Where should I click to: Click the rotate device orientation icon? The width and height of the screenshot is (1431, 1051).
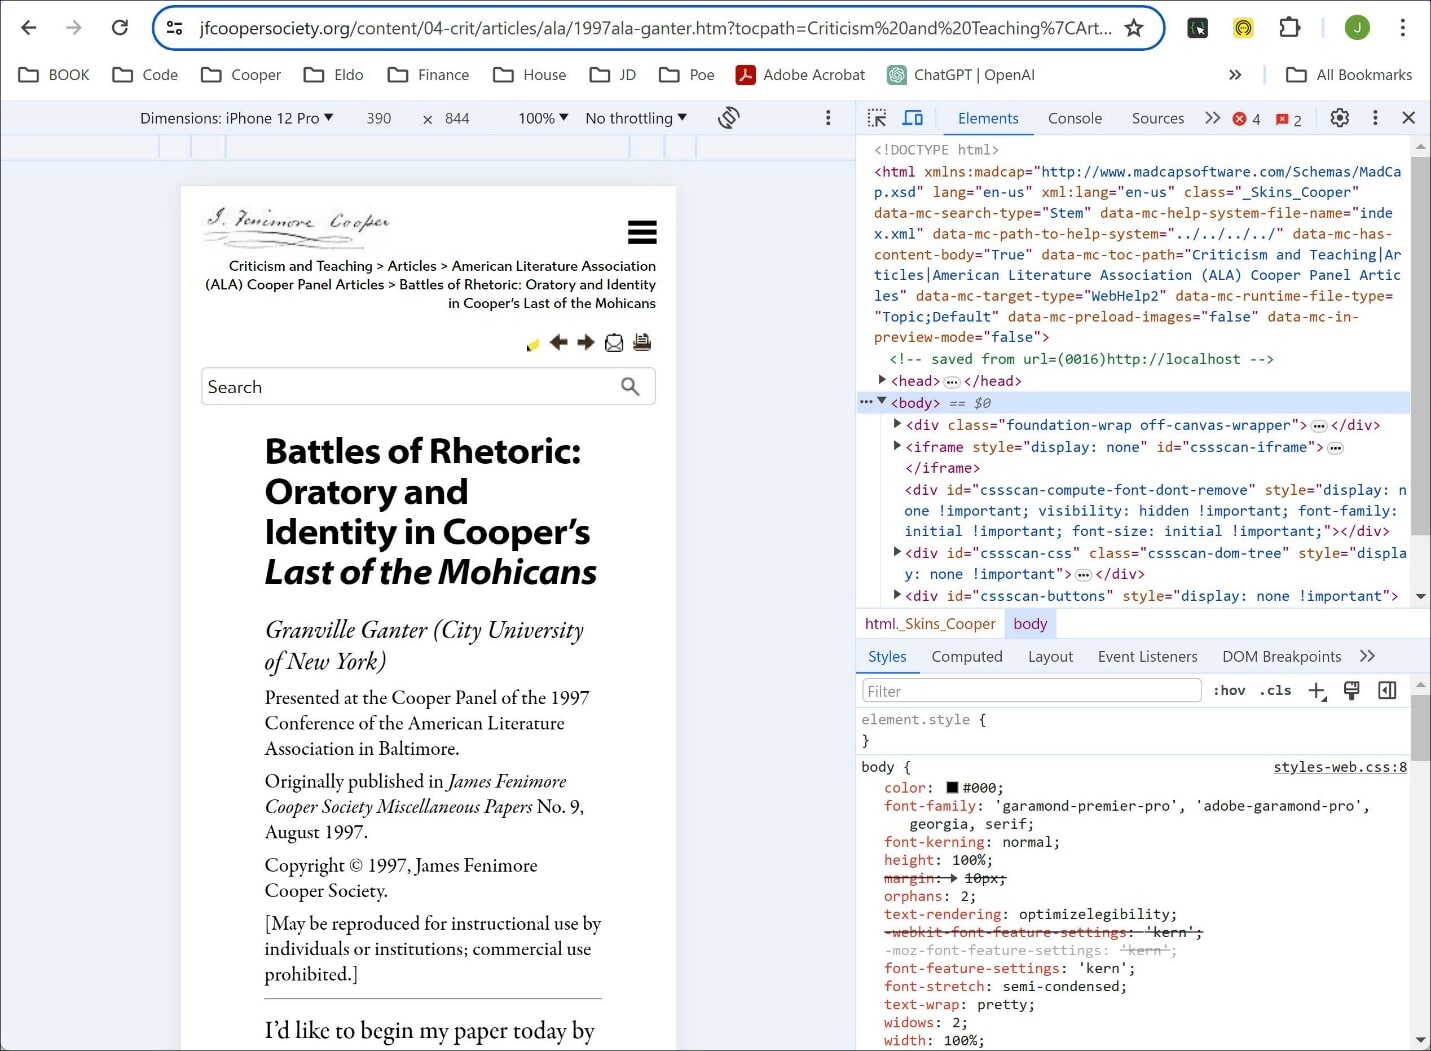pos(729,117)
